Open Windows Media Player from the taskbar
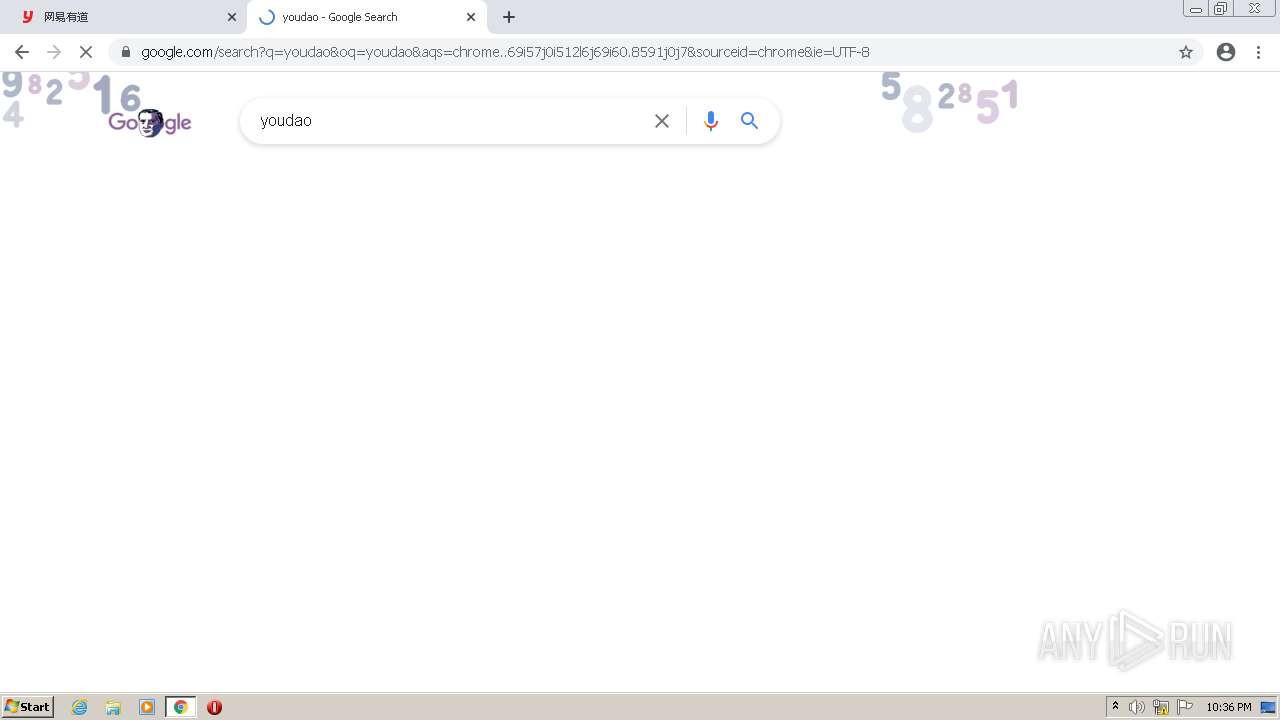The image size is (1280, 720). click(x=147, y=707)
